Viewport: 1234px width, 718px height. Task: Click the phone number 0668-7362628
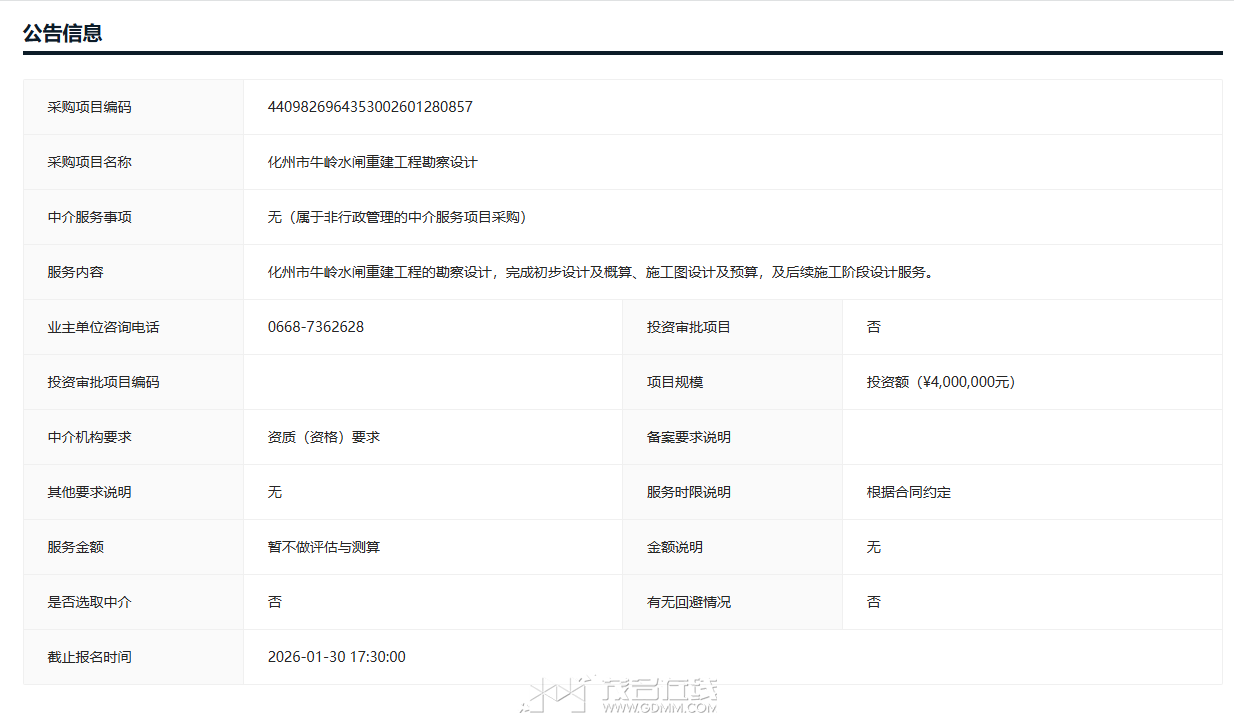point(315,327)
